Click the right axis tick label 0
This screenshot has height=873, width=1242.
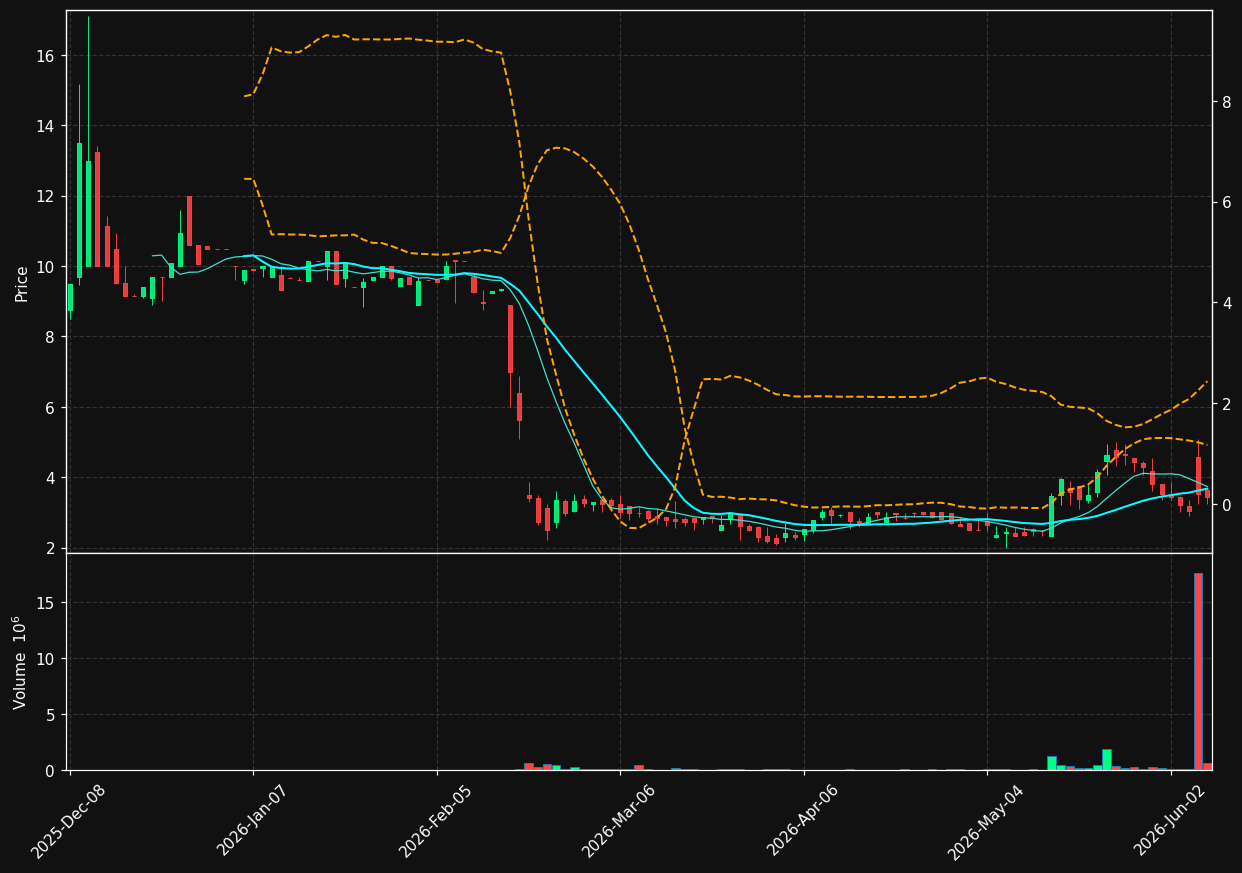1227,505
